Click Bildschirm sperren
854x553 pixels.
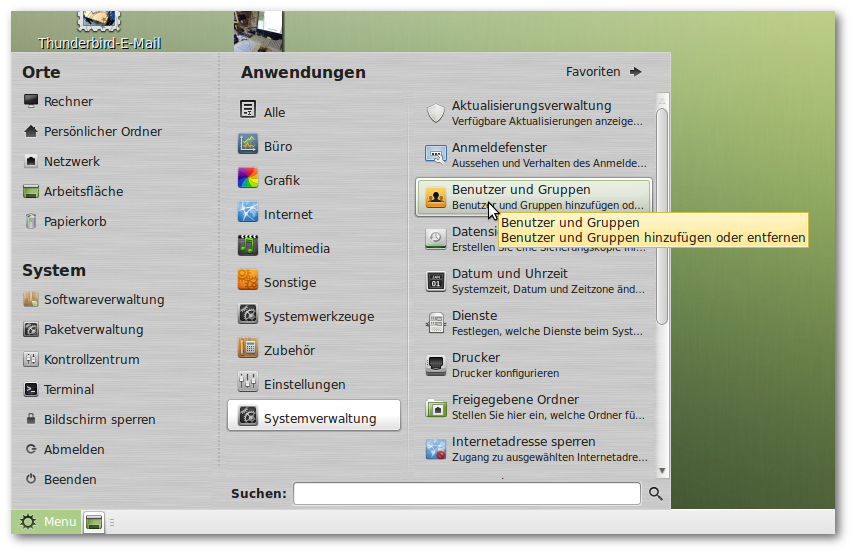tap(99, 419)
